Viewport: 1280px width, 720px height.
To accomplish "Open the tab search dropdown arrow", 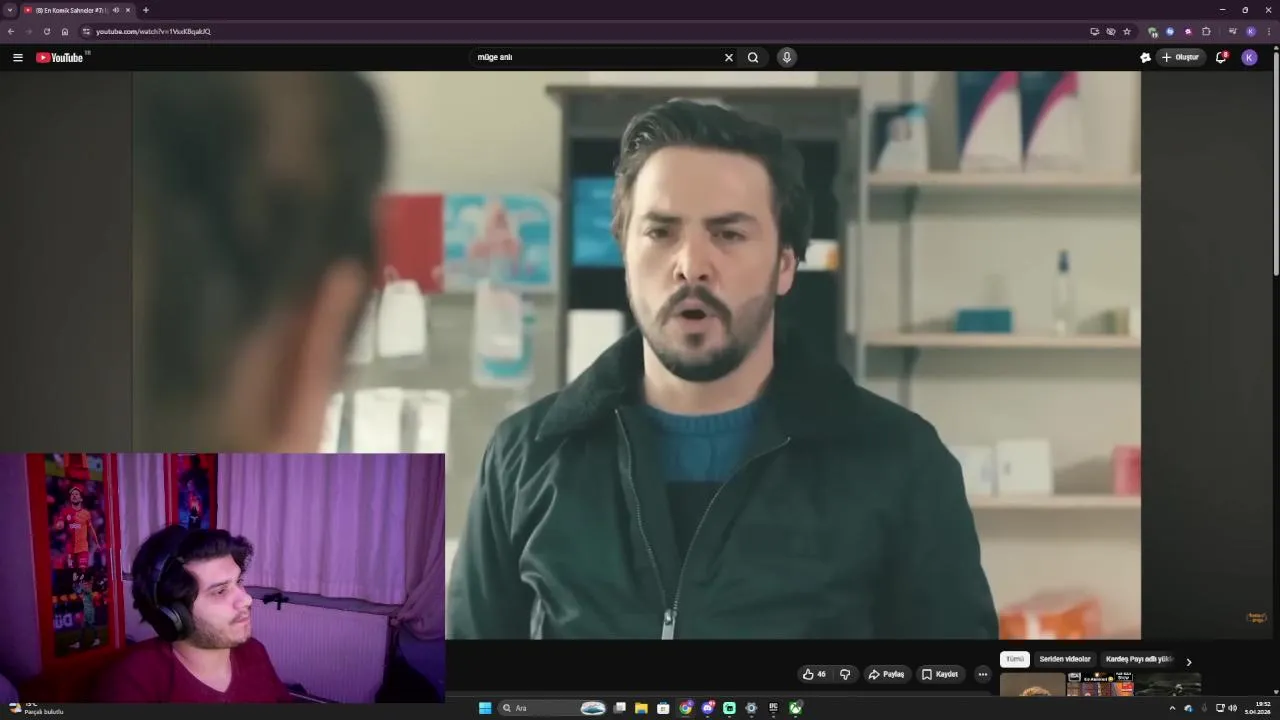I will pyautogui.click(x=10, y=10).
